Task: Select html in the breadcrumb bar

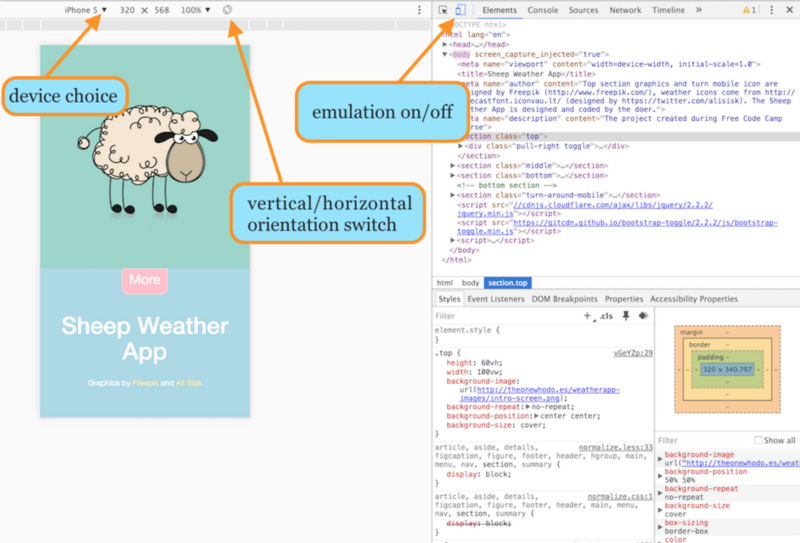Action: tap(444, 283)
